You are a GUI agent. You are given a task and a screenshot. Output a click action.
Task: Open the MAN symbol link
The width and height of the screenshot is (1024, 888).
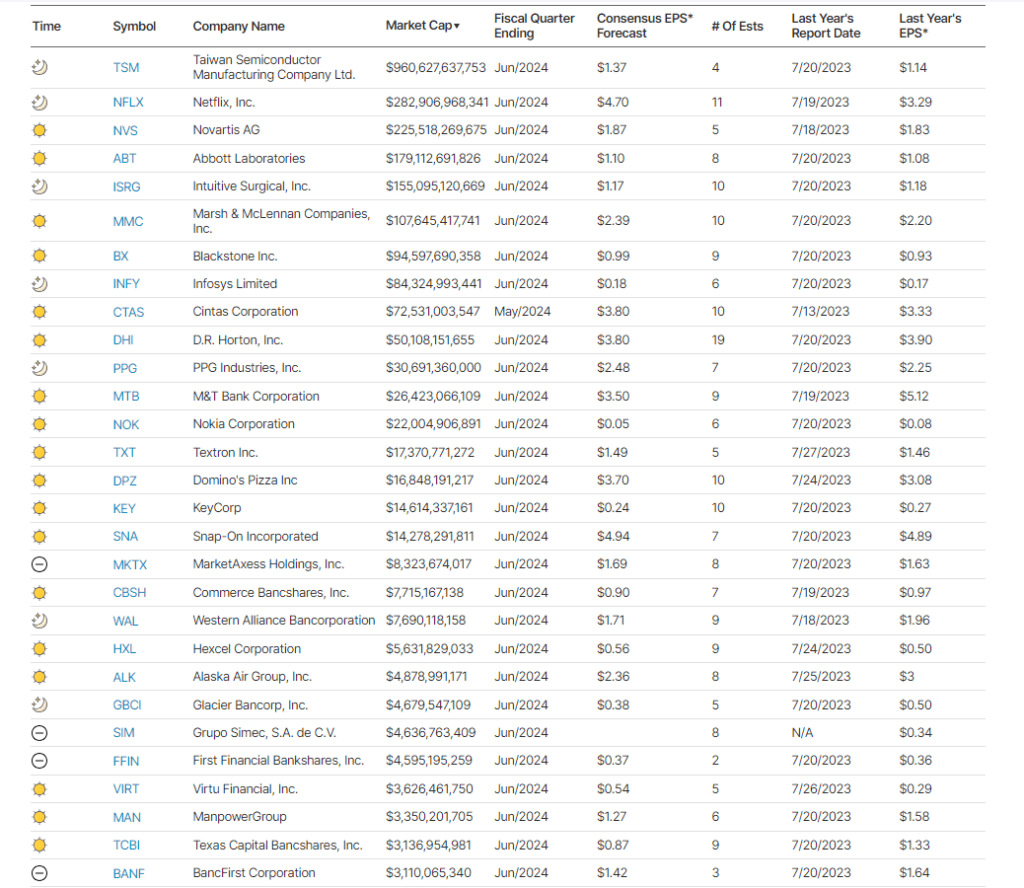tap(127, 817)
